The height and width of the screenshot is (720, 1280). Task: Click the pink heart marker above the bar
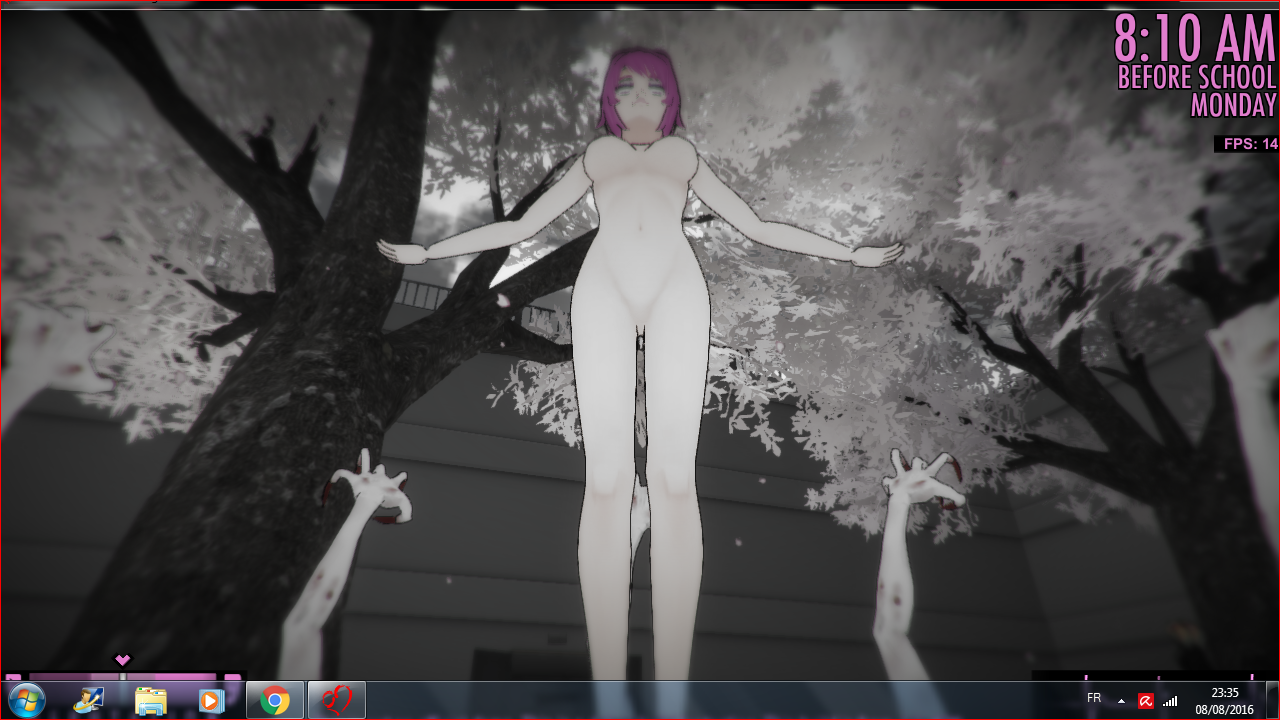pos(123,659)
